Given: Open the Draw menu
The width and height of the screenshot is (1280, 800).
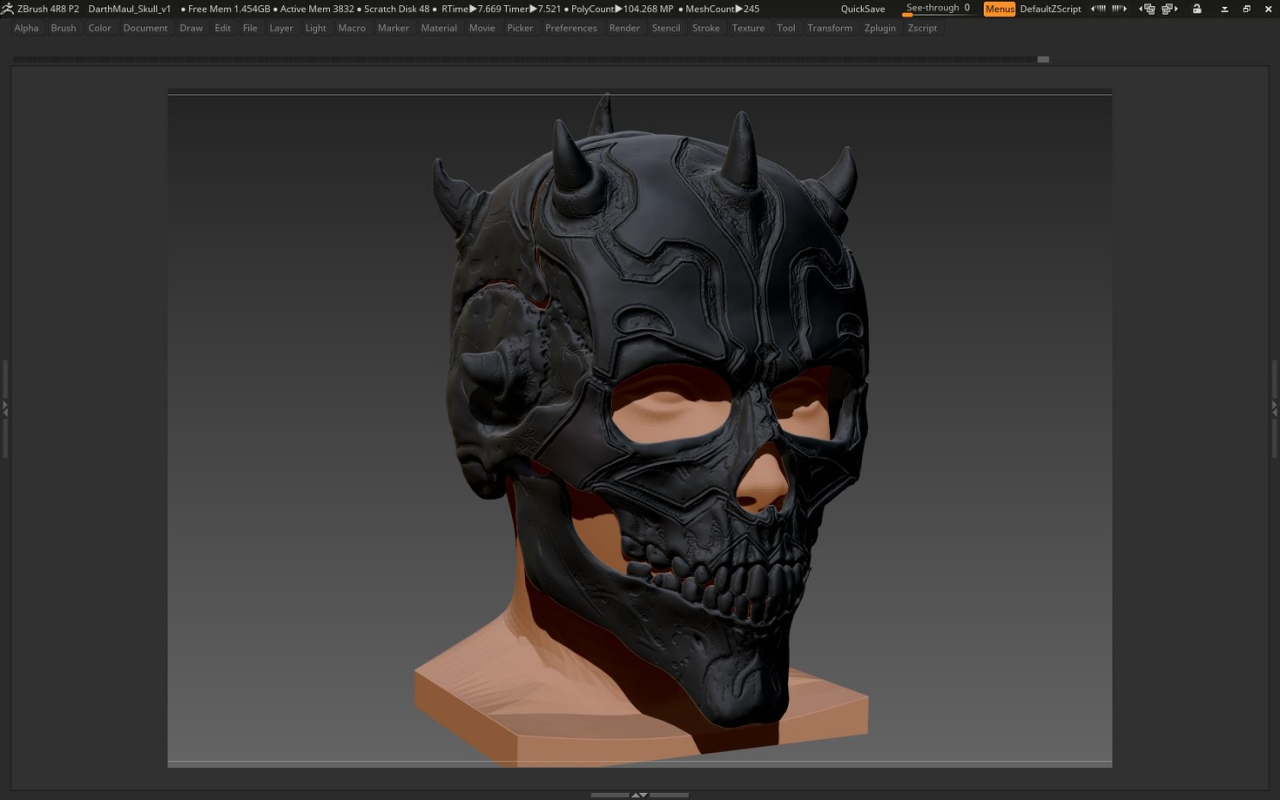Looking at the screenshot, I should 191,28.
